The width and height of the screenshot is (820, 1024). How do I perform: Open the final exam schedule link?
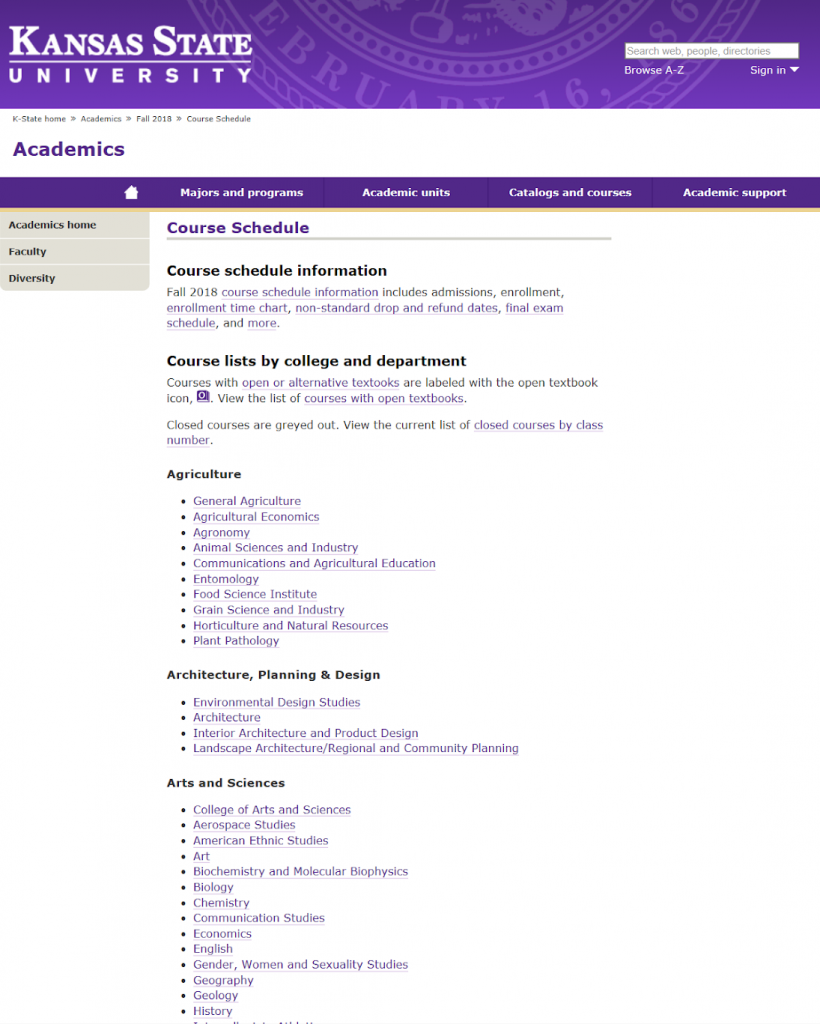pyautogui.click(x=534, y=308)
